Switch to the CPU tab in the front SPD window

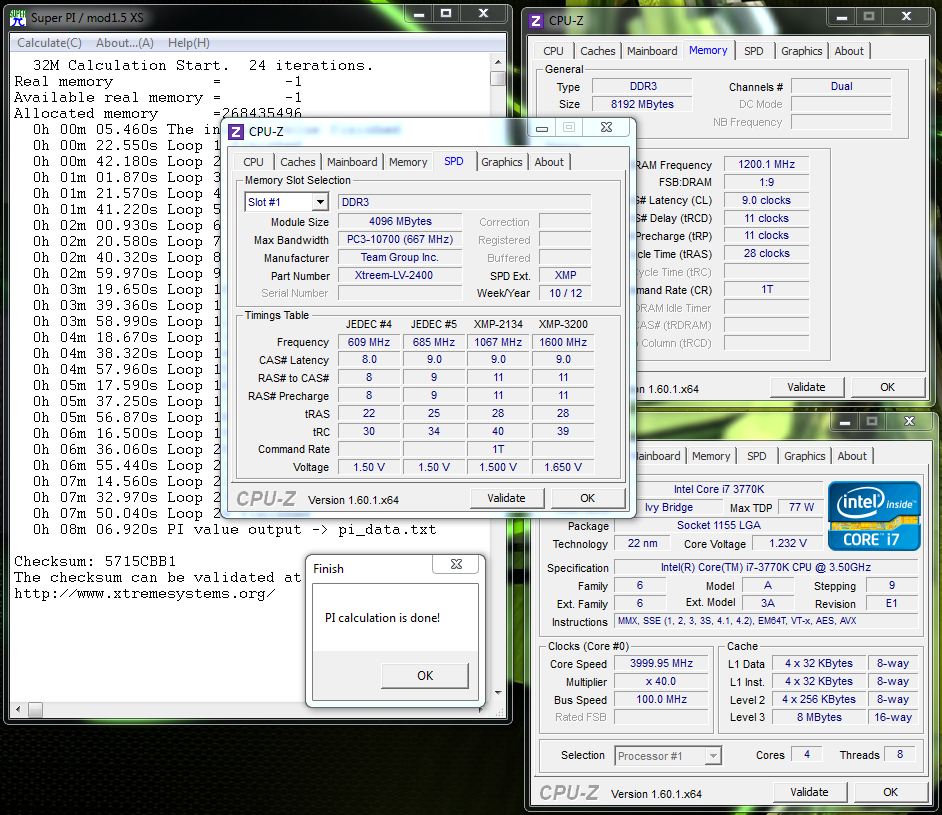253,162
